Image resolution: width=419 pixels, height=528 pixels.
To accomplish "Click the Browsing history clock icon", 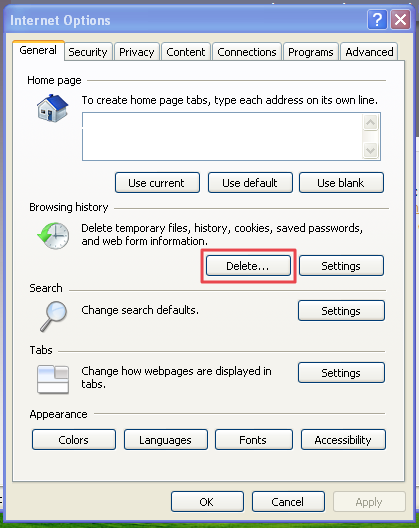I will pos(53,236).
